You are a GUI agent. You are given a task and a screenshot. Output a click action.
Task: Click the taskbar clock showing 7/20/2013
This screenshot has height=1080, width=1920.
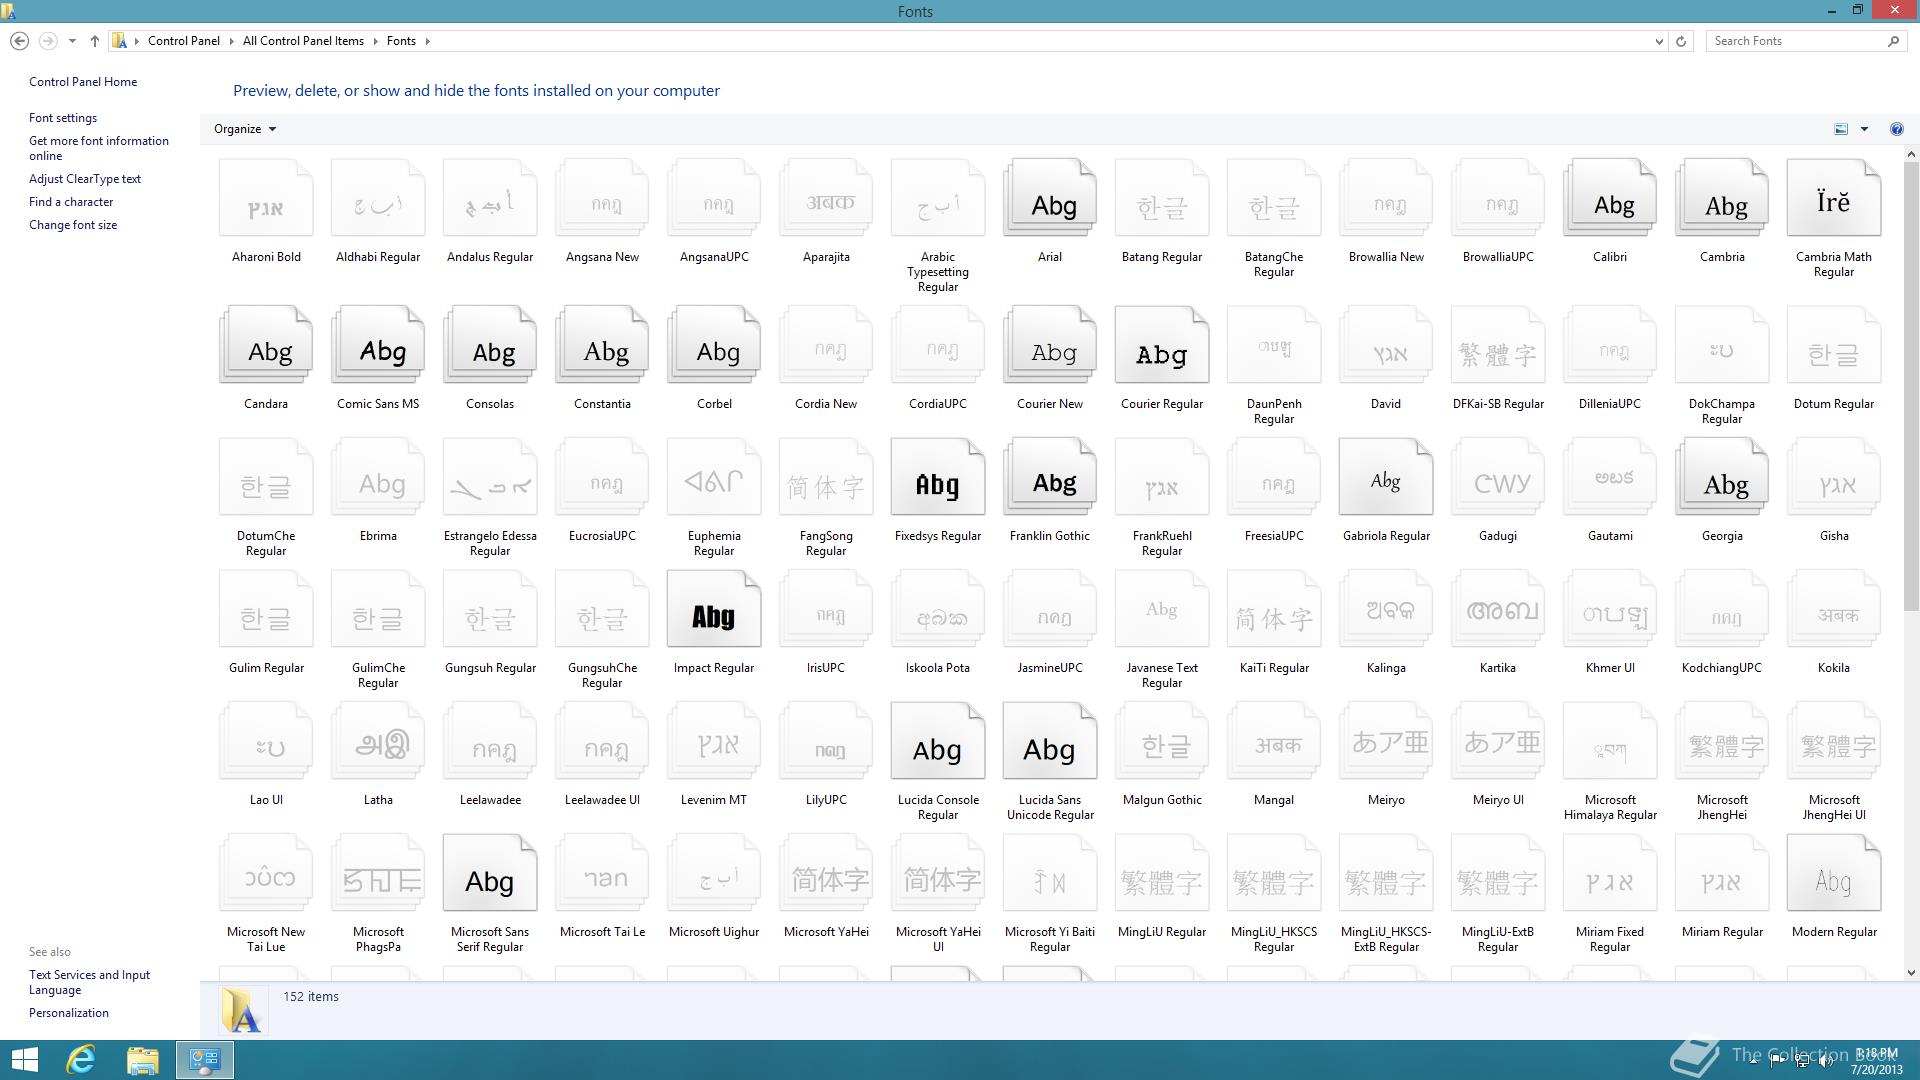(1876, 1062)
